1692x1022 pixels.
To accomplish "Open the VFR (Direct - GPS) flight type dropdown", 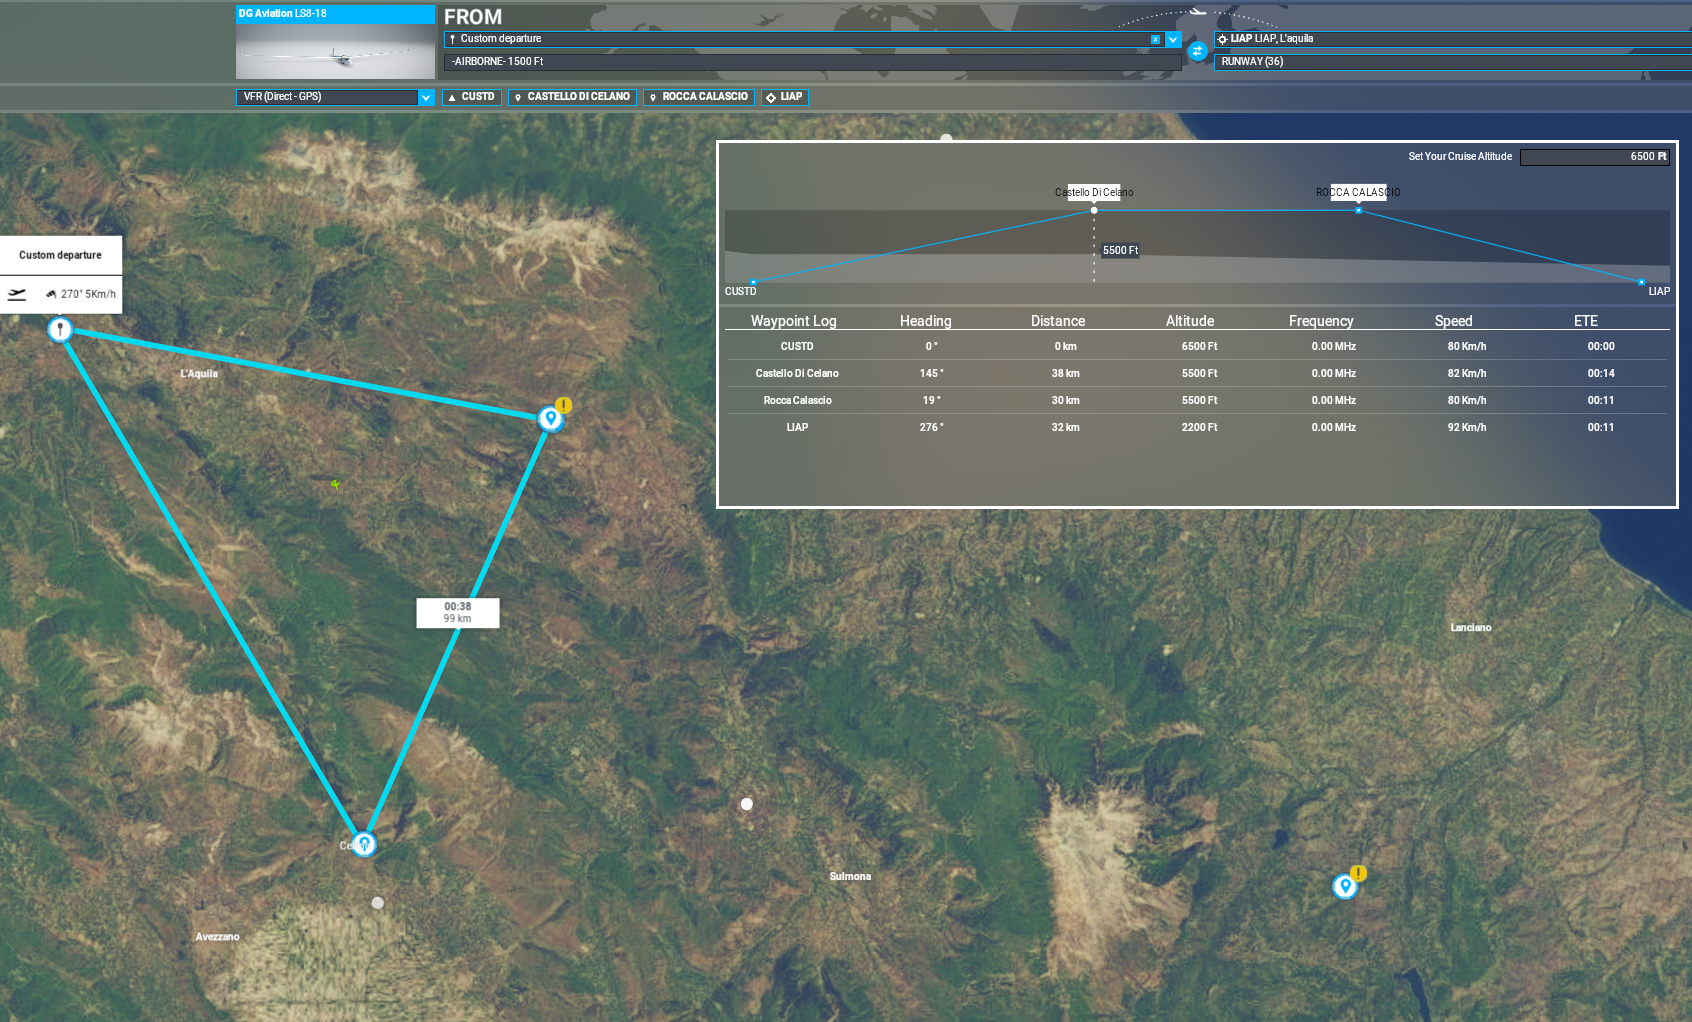I will click(335, 97).
